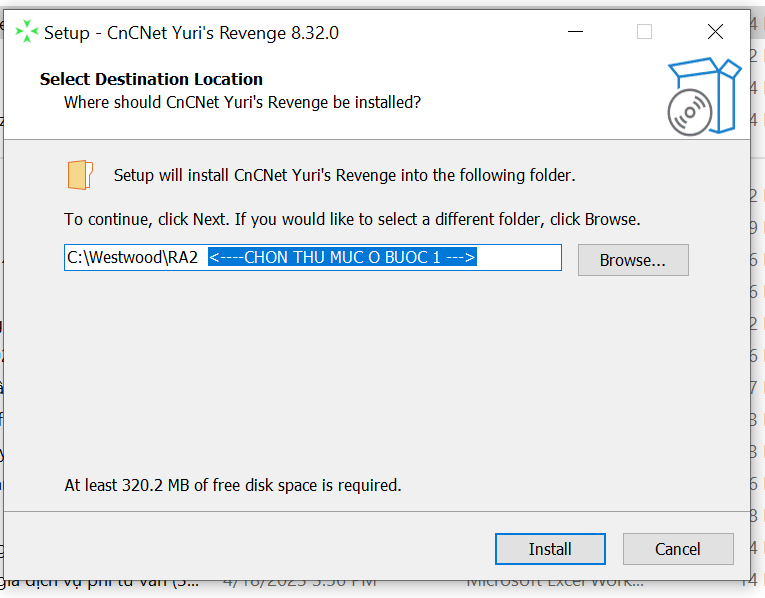Click the orange folder icon
This screenshot has height=598, width=765.
80,175
